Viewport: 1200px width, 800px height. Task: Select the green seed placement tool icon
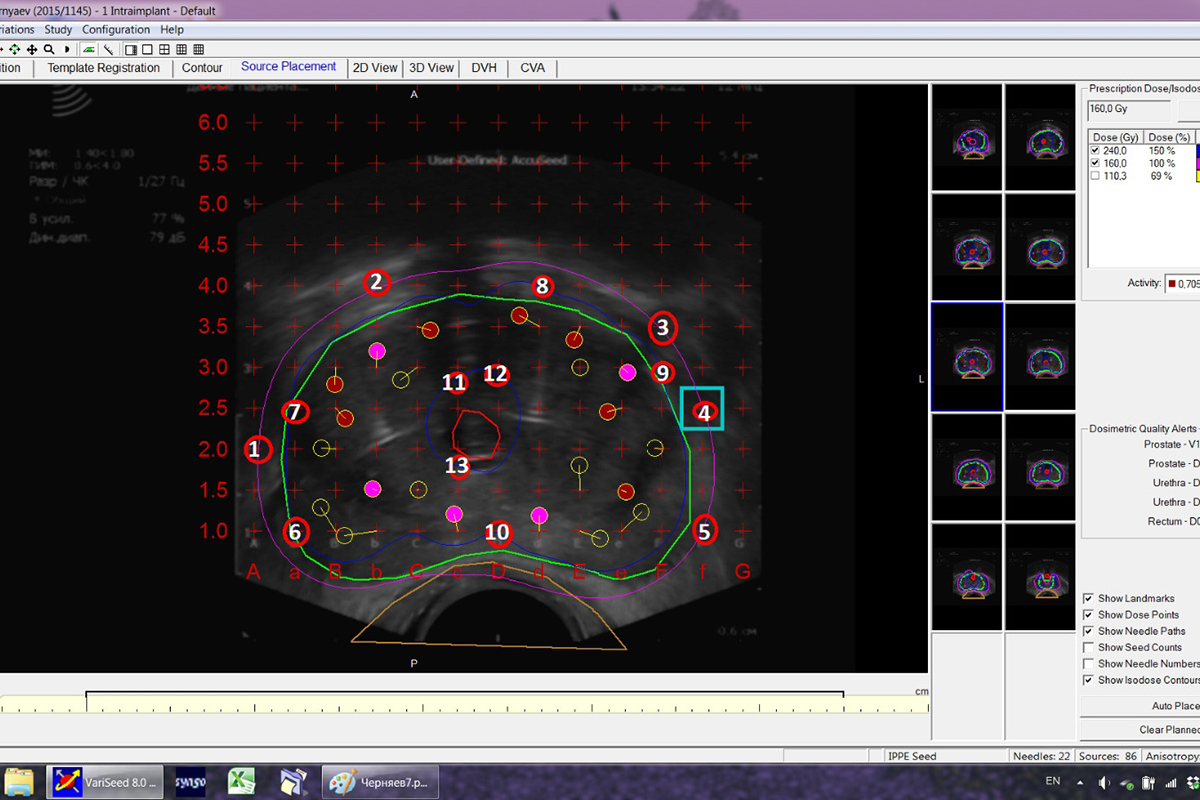(x=89, y=49)
